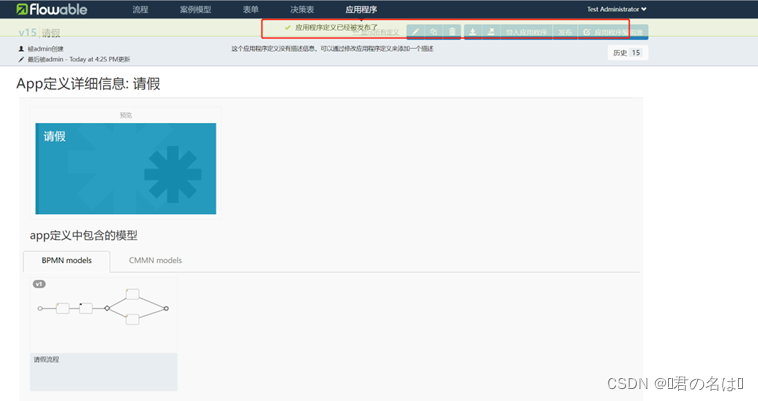Click the app definition description hint text
This screenshot has width=758, height=401.
click(x=332, y=49)
